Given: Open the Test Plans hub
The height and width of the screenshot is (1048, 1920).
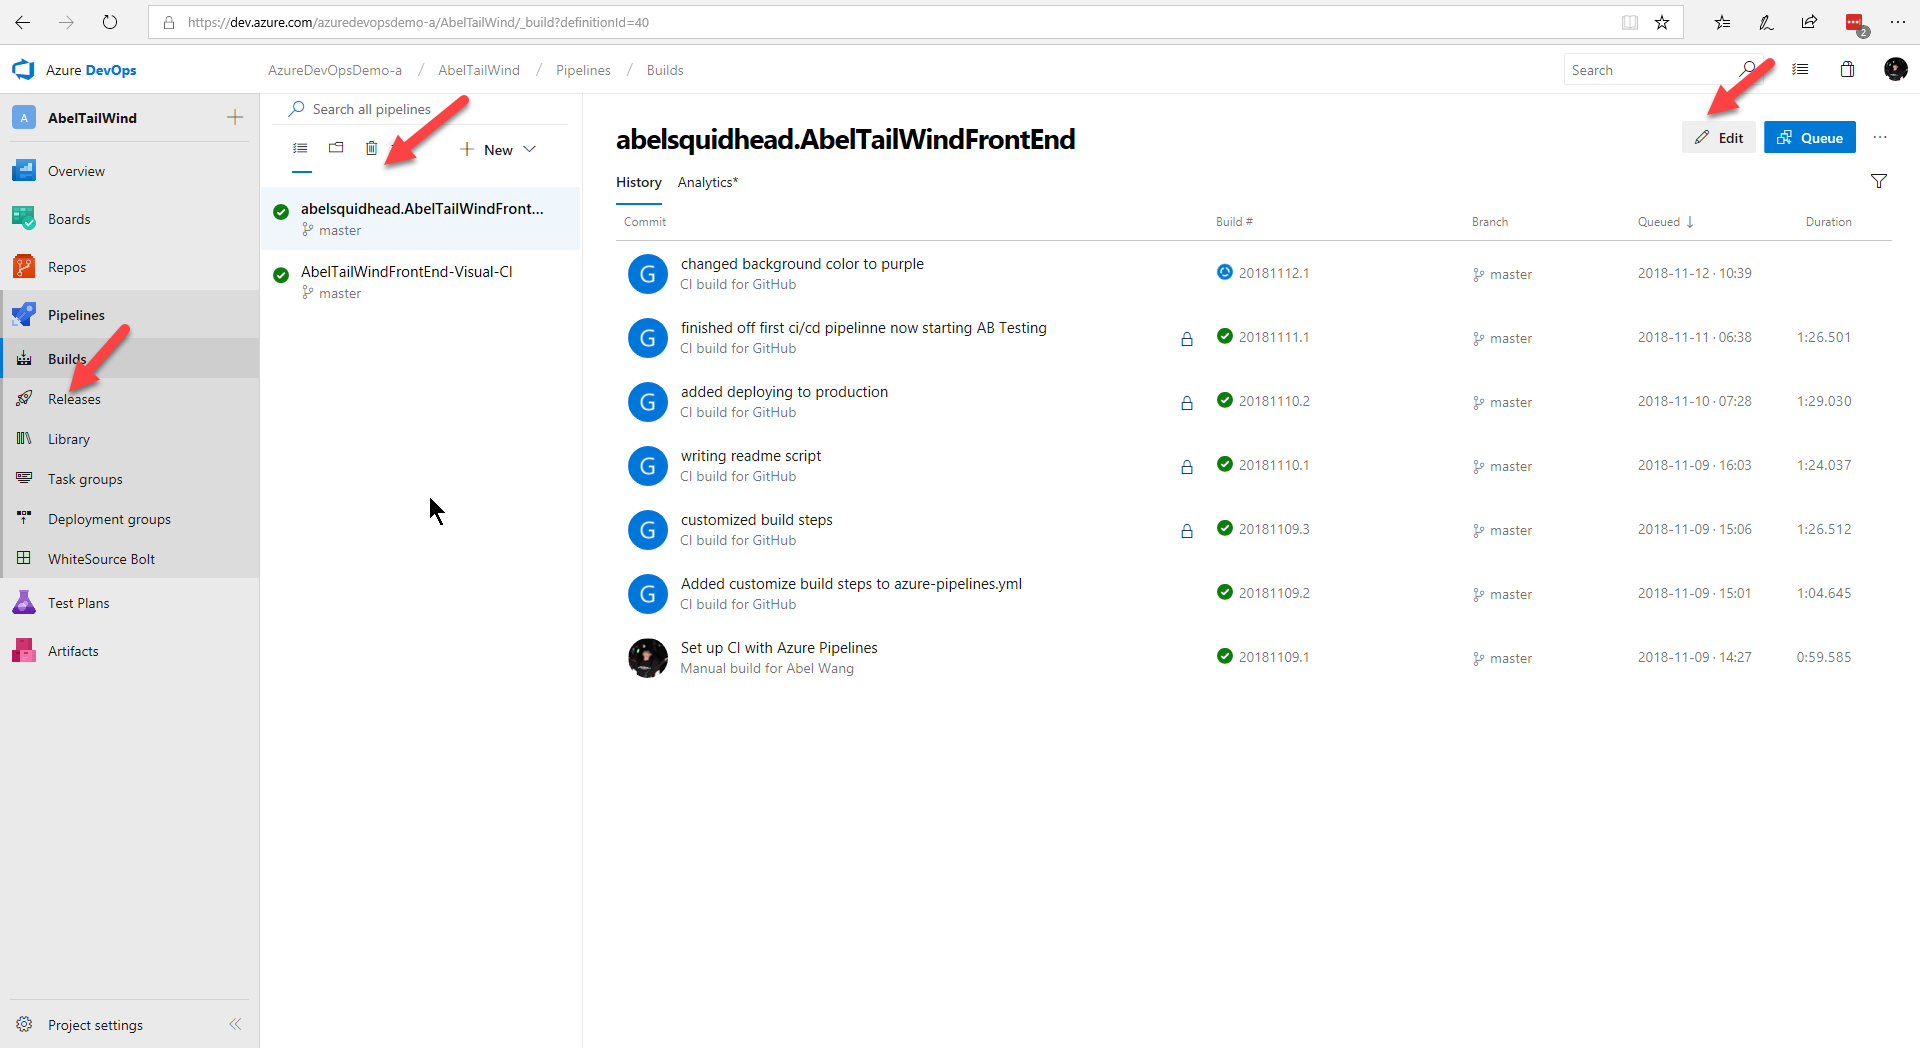Looking at the screenshot, I should pyautogui.click(x=78, y=603).
